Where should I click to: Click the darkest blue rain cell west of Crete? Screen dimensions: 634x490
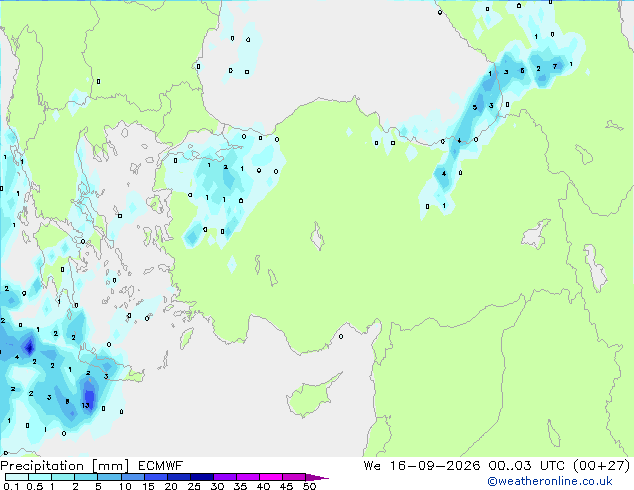tap(29, 347)
